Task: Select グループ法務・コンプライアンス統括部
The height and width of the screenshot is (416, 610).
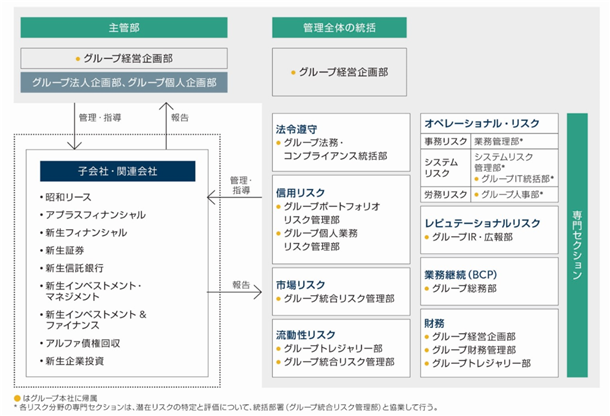Action: 335,149
